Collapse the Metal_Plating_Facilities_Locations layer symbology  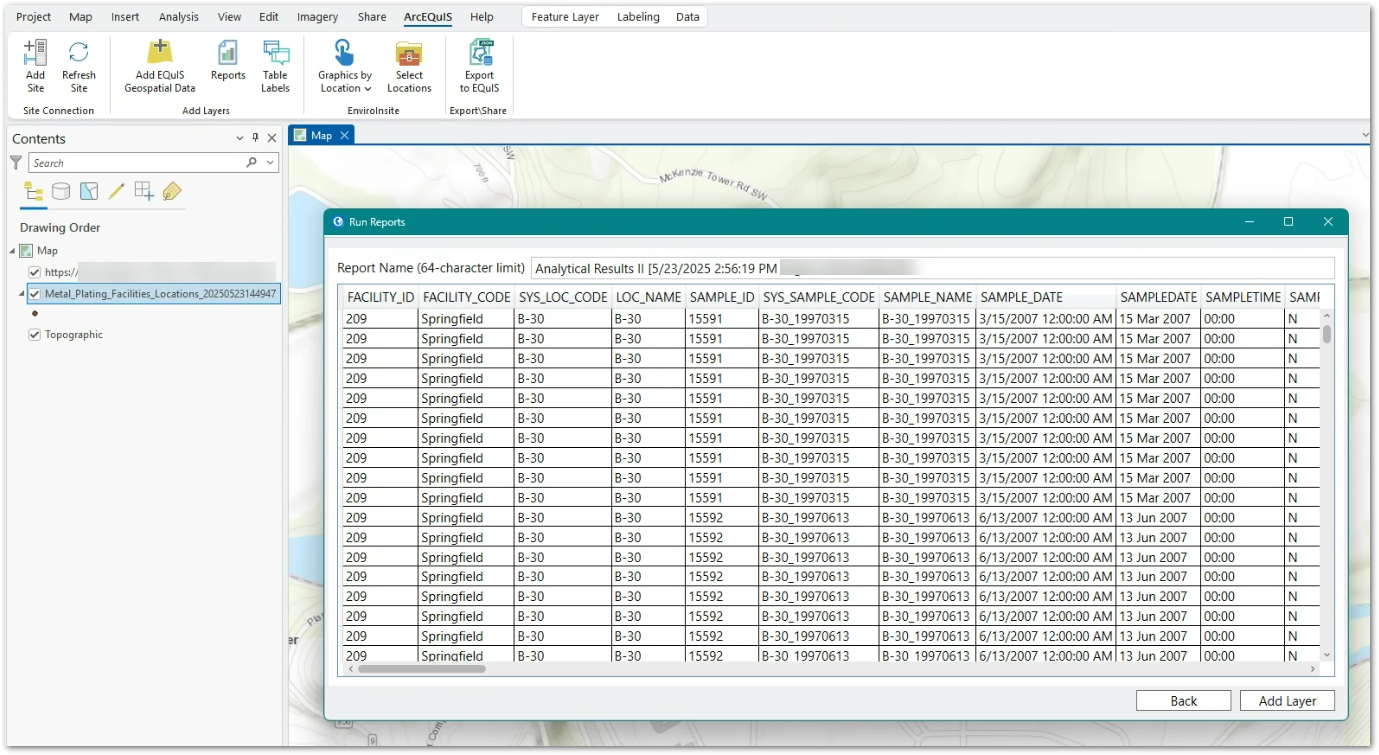22,295
